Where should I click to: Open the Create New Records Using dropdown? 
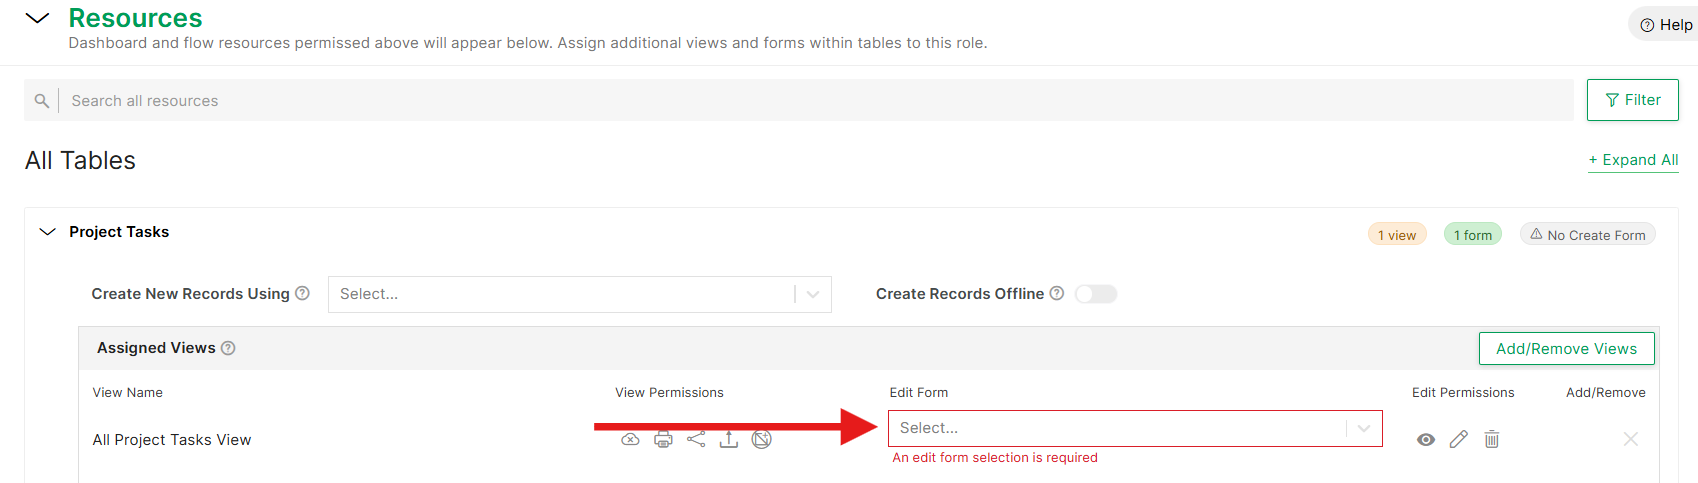tap(580, 294)
